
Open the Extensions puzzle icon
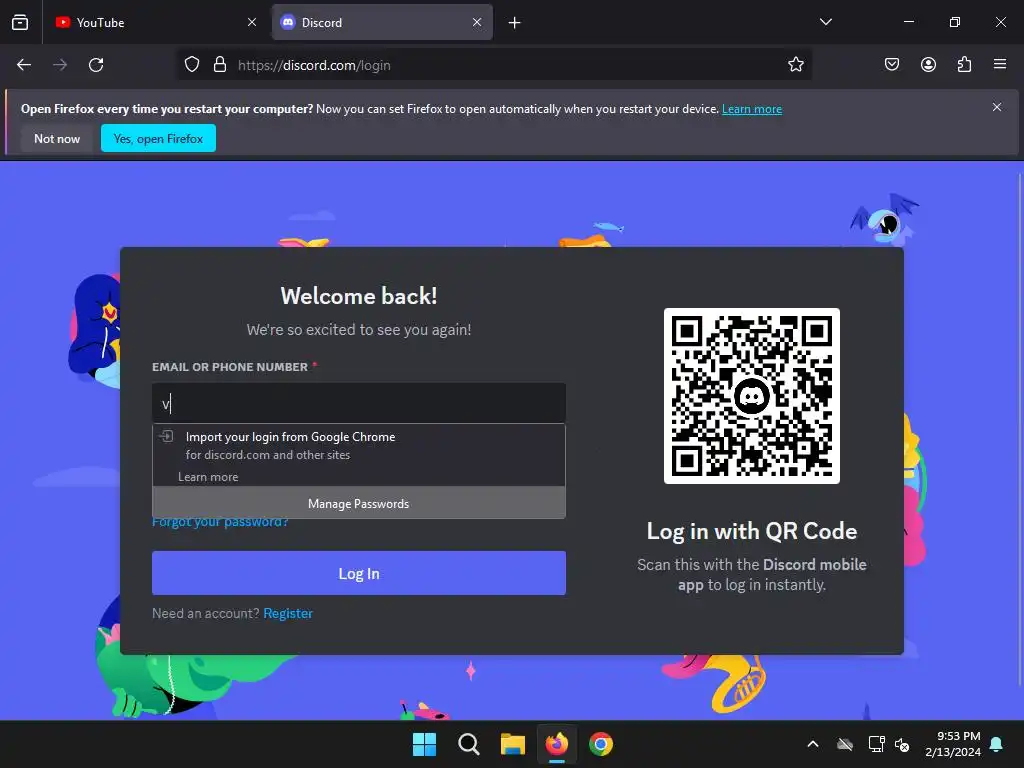click(964, 64)
